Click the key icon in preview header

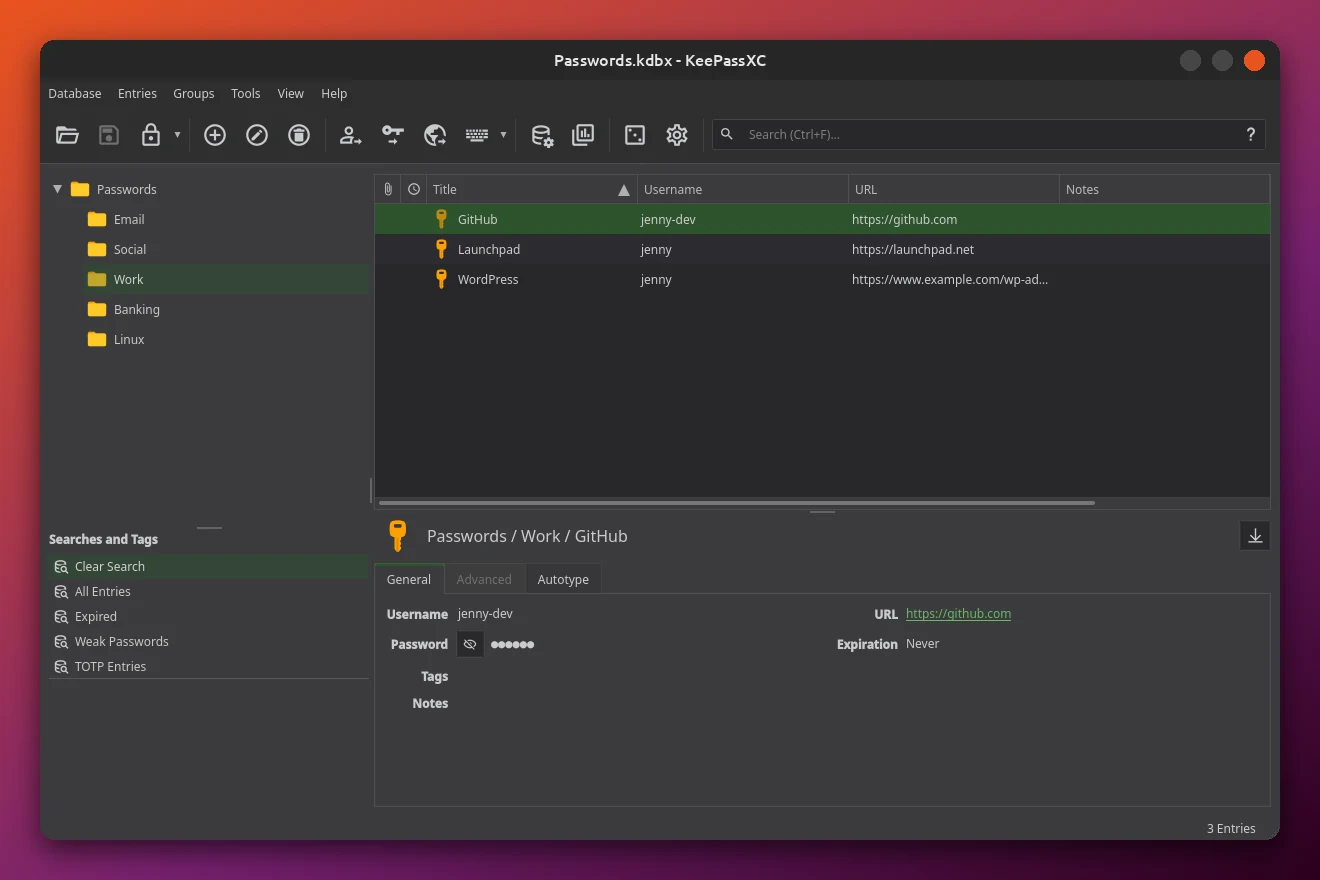(x=398, y=536)
